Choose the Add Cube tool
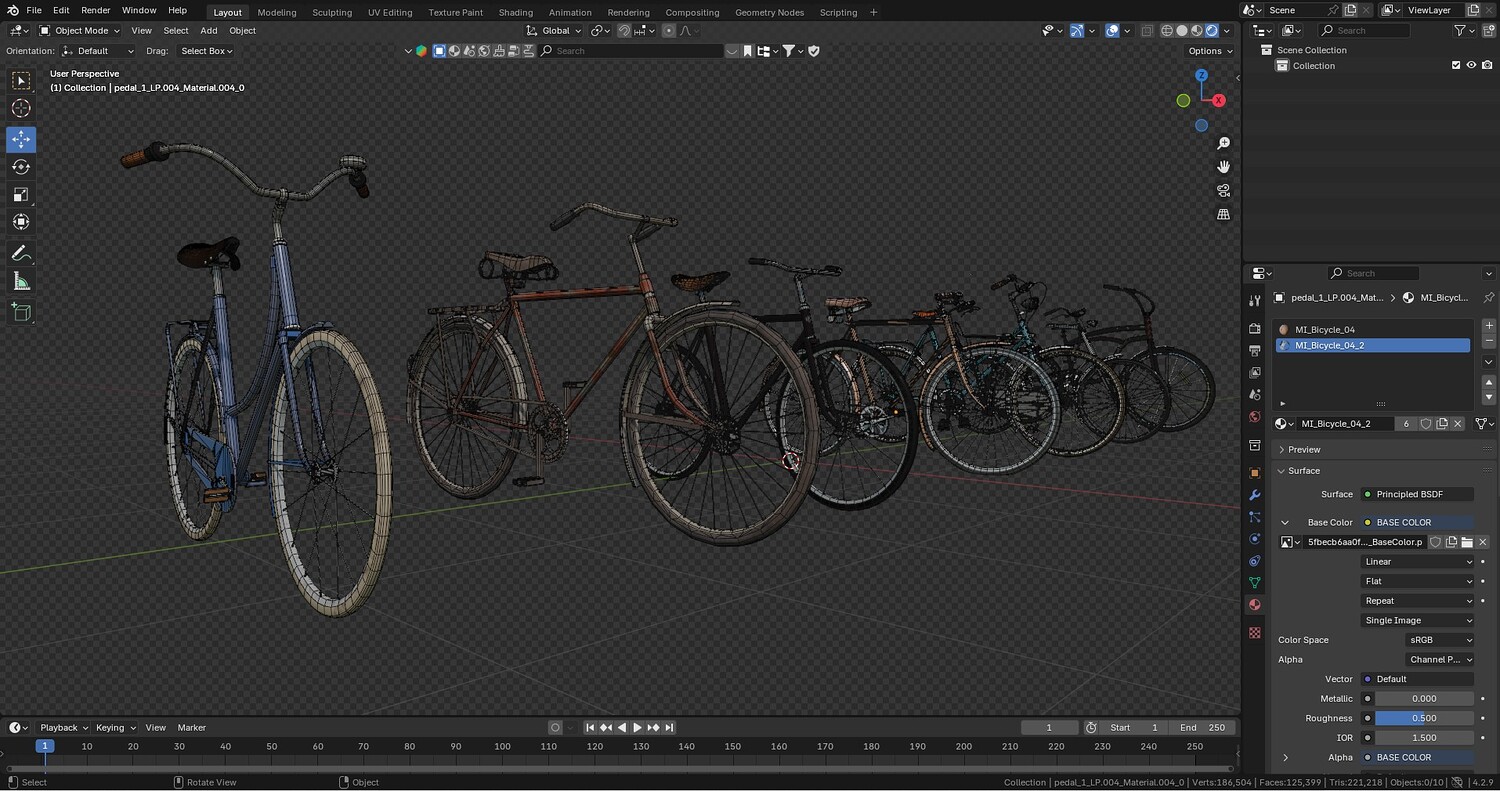 21,313
